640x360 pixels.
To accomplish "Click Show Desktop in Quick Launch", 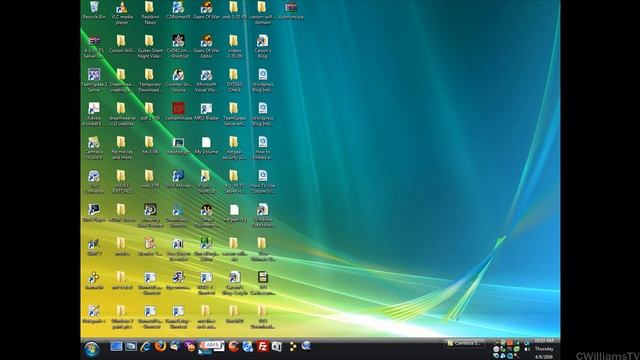I will [x=116, y=347].
